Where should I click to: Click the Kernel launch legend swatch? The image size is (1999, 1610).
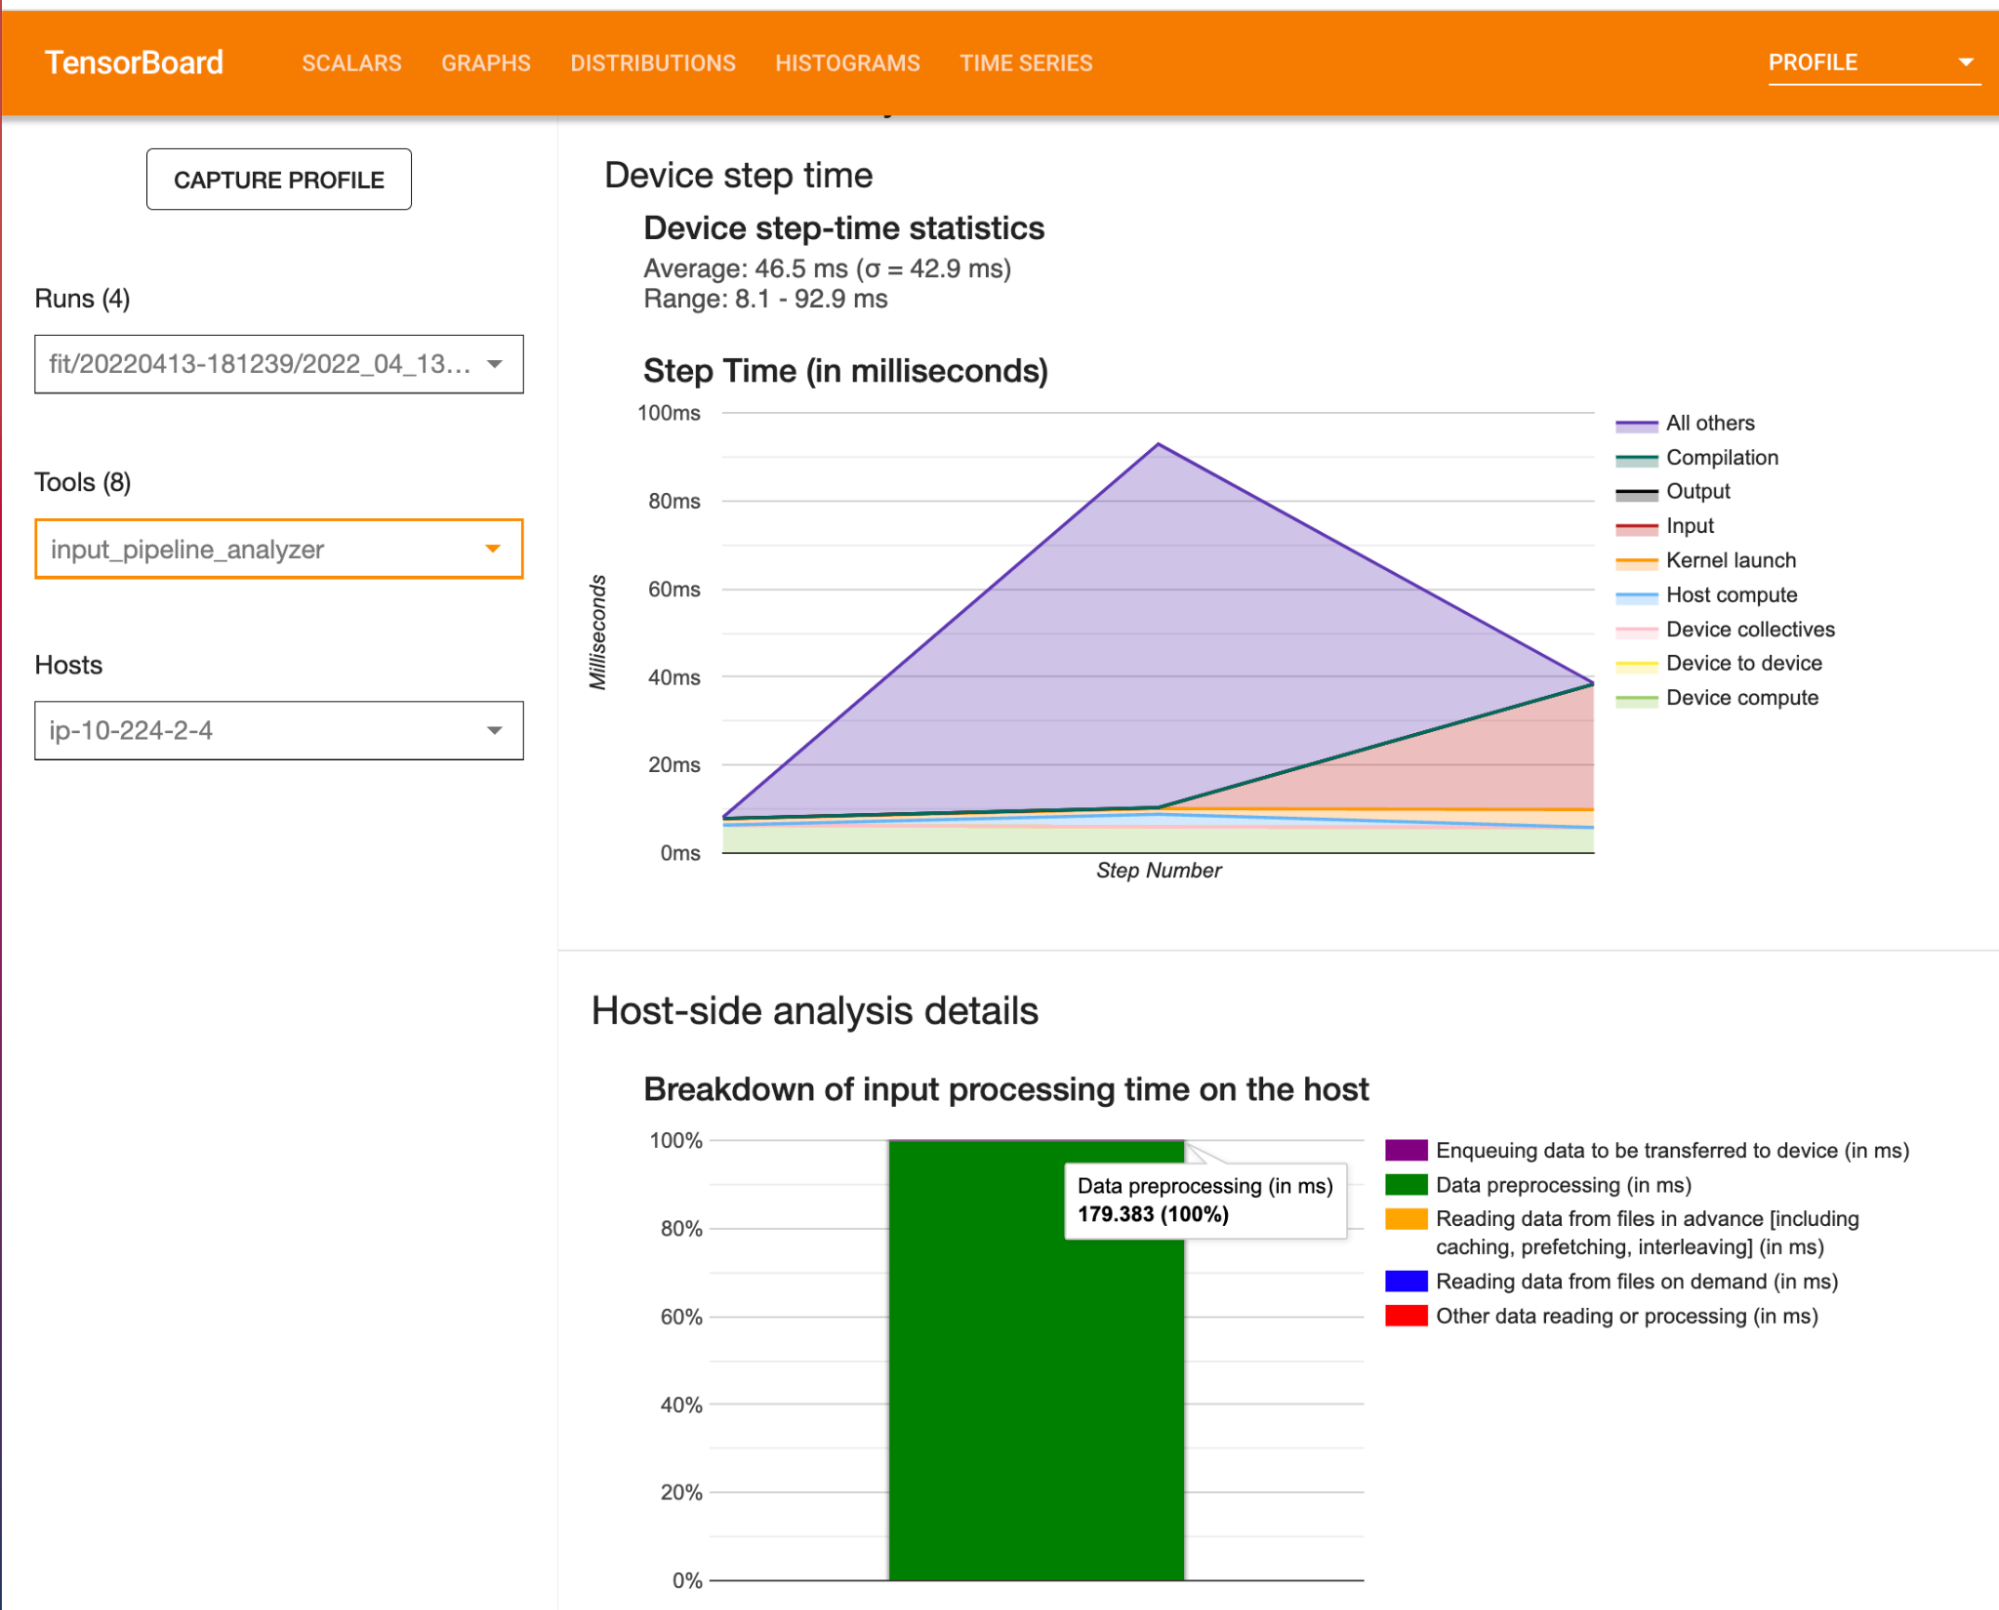click(1636, 562)
